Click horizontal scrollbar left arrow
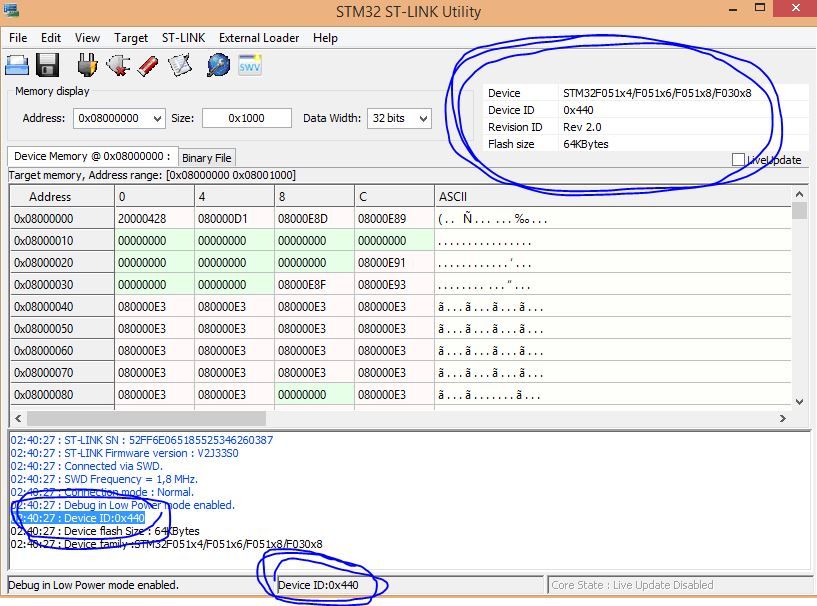This screenshot has height=606, width=817. [18, 418]
